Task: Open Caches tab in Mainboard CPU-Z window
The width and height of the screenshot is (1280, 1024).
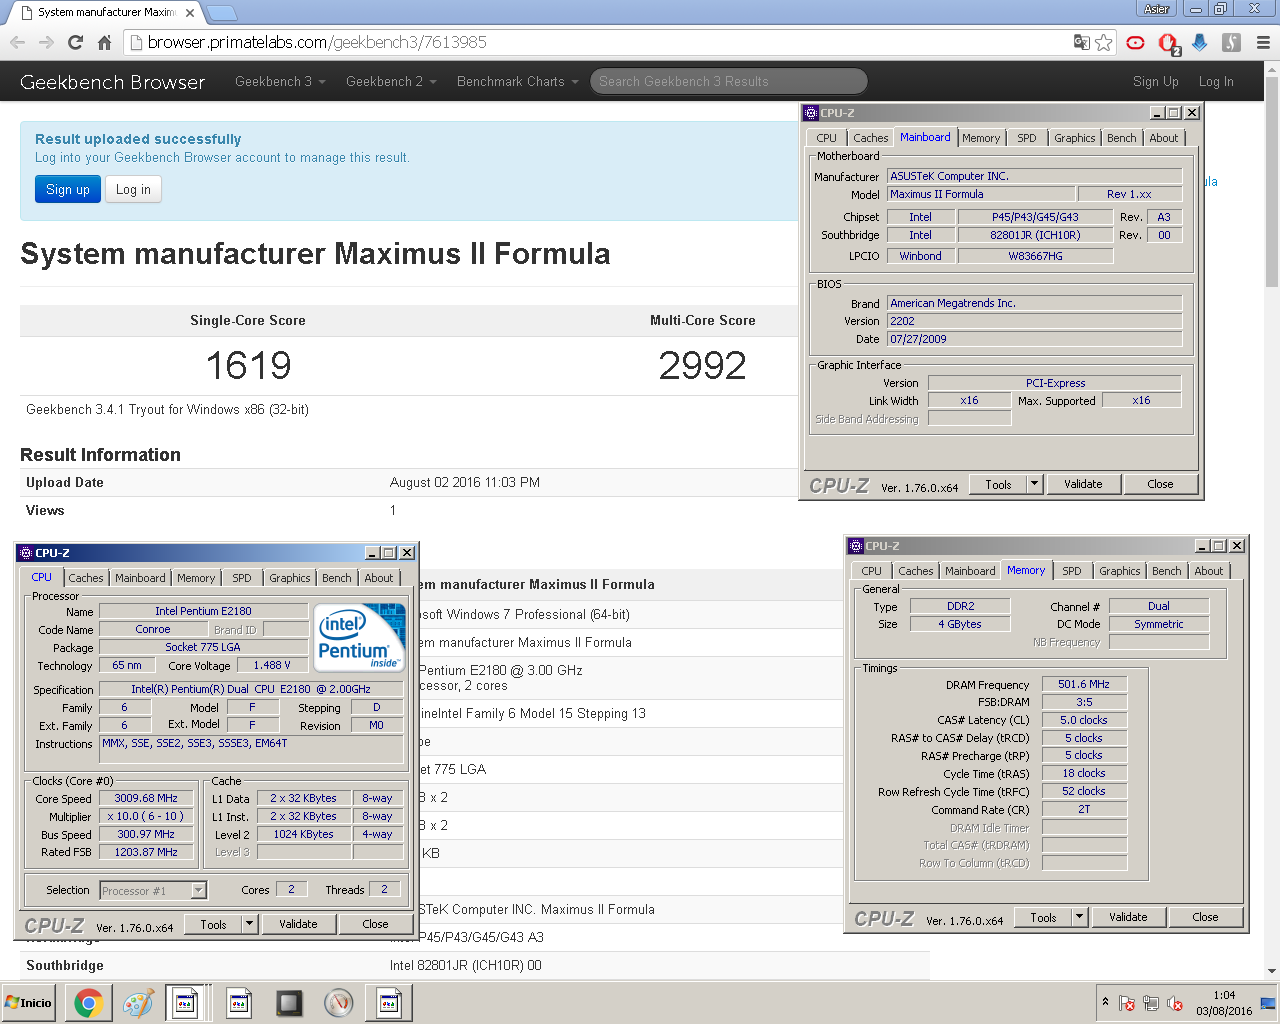Action: coord(870,138)
